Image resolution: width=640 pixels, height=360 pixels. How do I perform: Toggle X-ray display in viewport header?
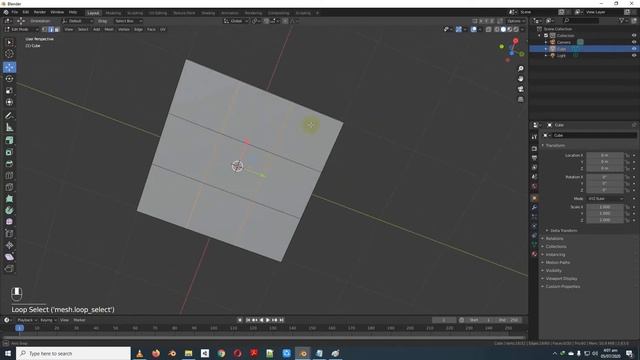489,29
